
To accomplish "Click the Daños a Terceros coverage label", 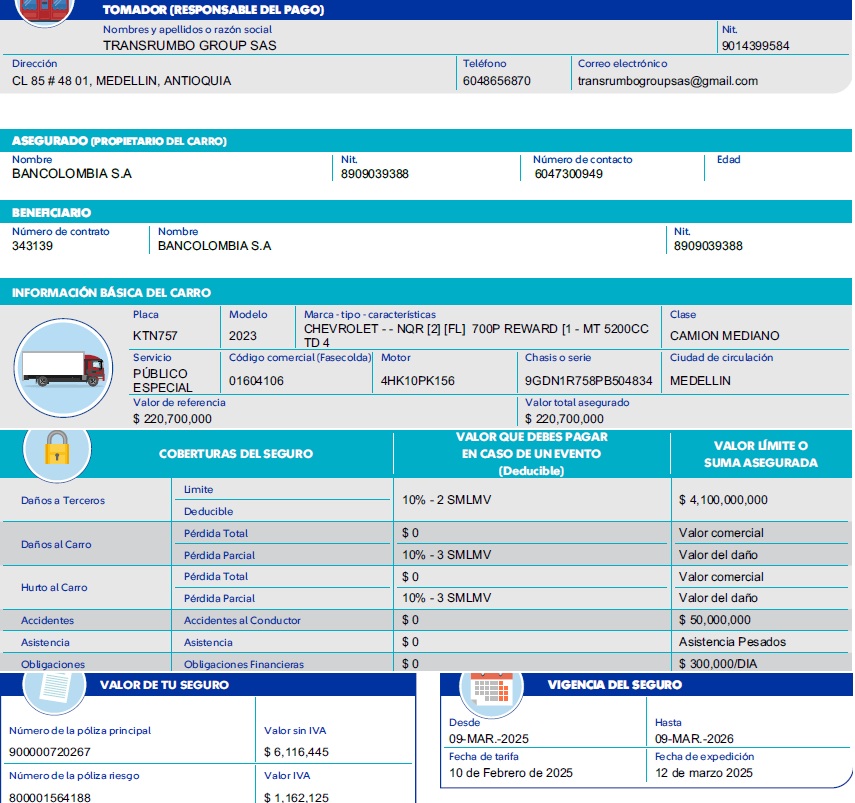I will 63,500.
